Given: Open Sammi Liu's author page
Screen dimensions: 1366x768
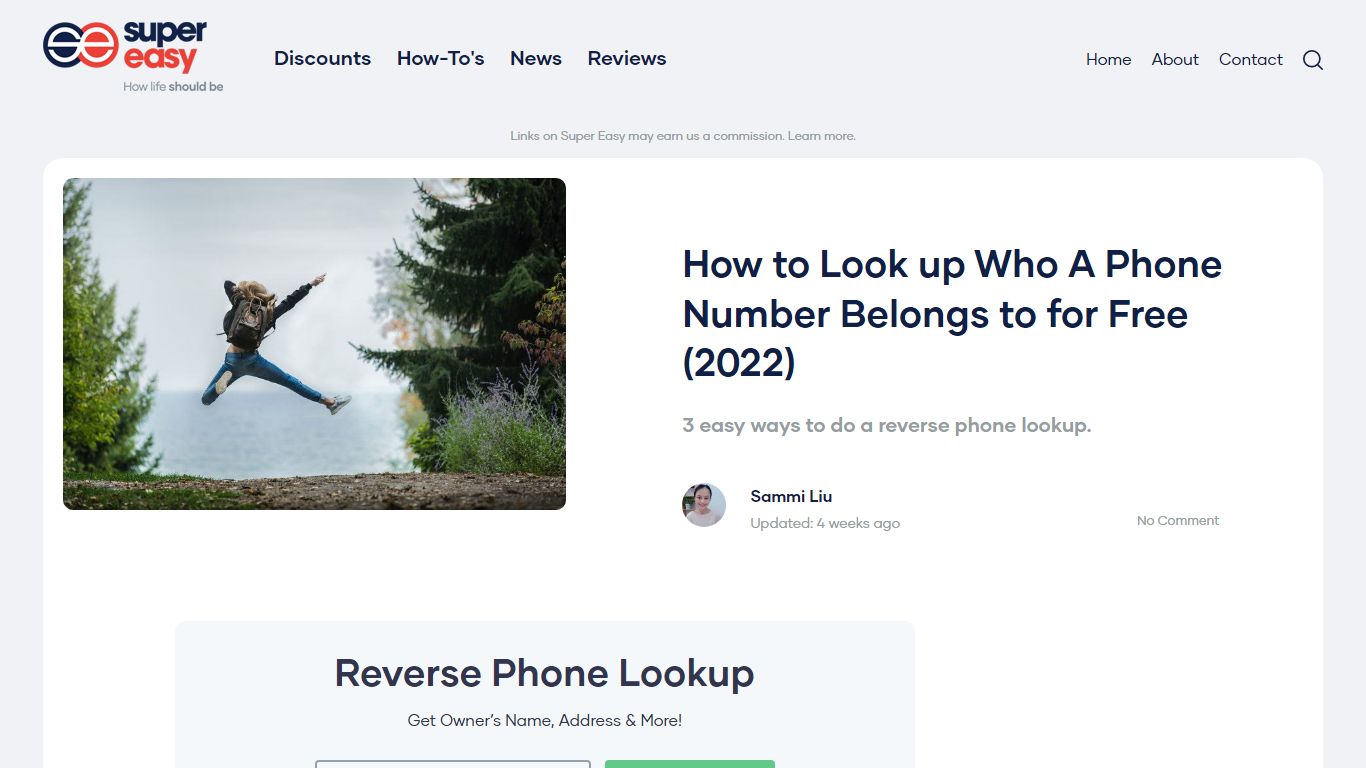Looking at the screenshot, I should [791, 496].
